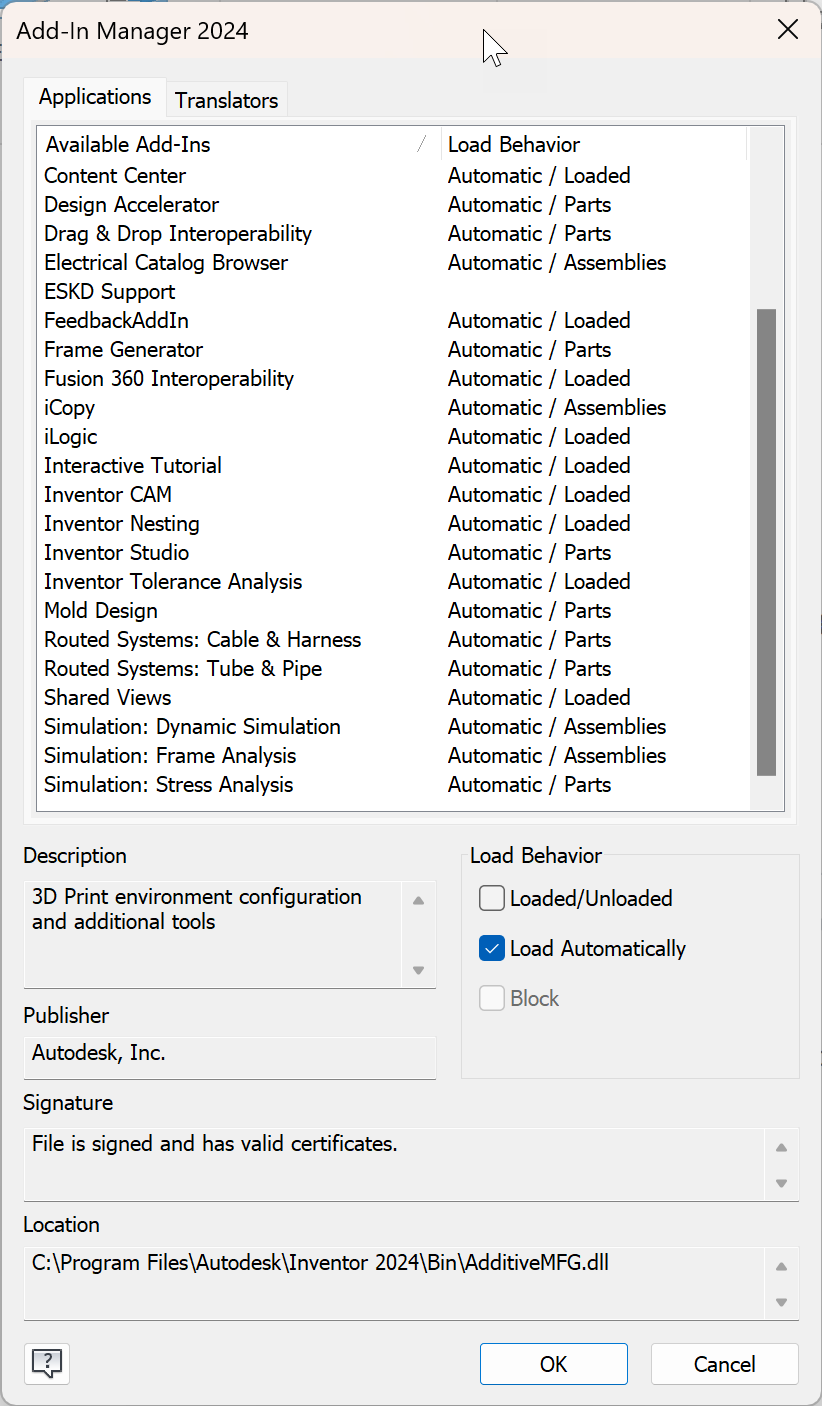This screenshot has width=822, height=1406.
Task: Dismiss the dialog with Cancel
Action: coord(724,1364)
